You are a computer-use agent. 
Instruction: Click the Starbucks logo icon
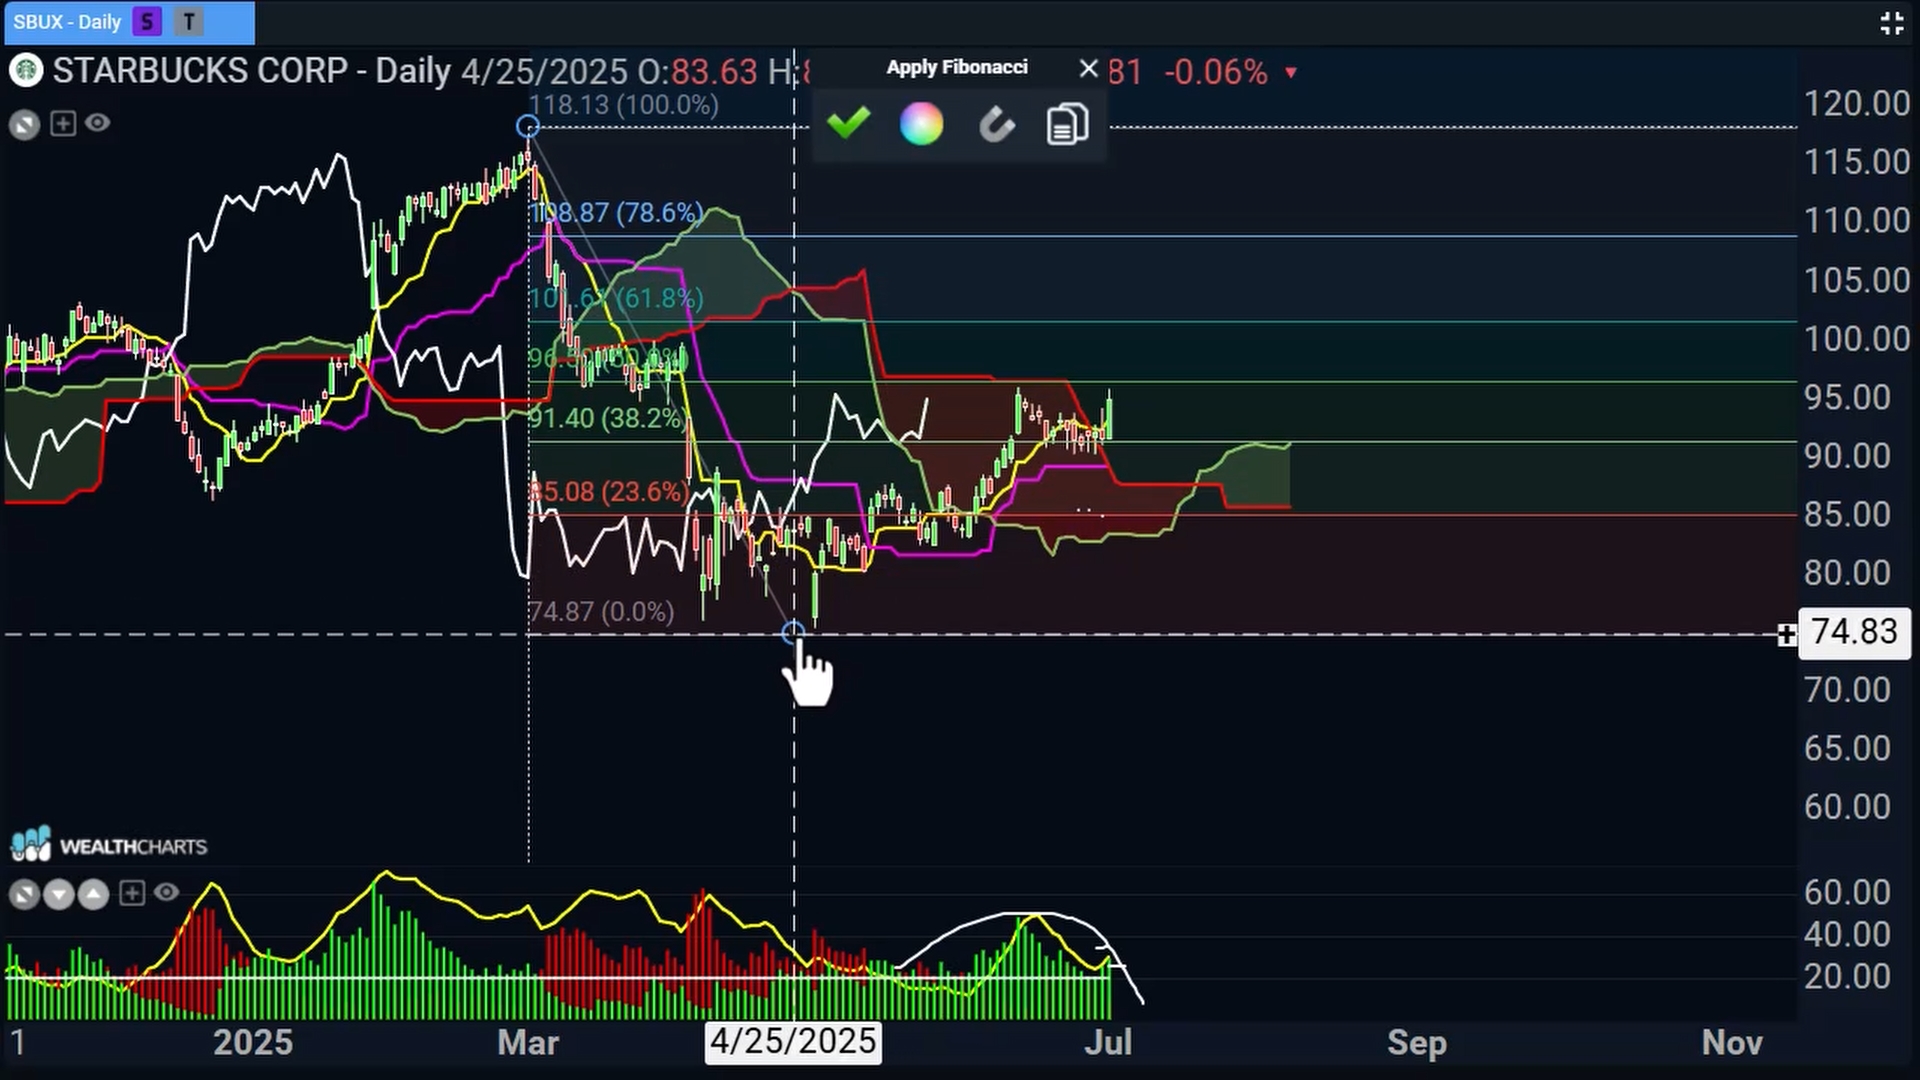click(x=25, y=71)
